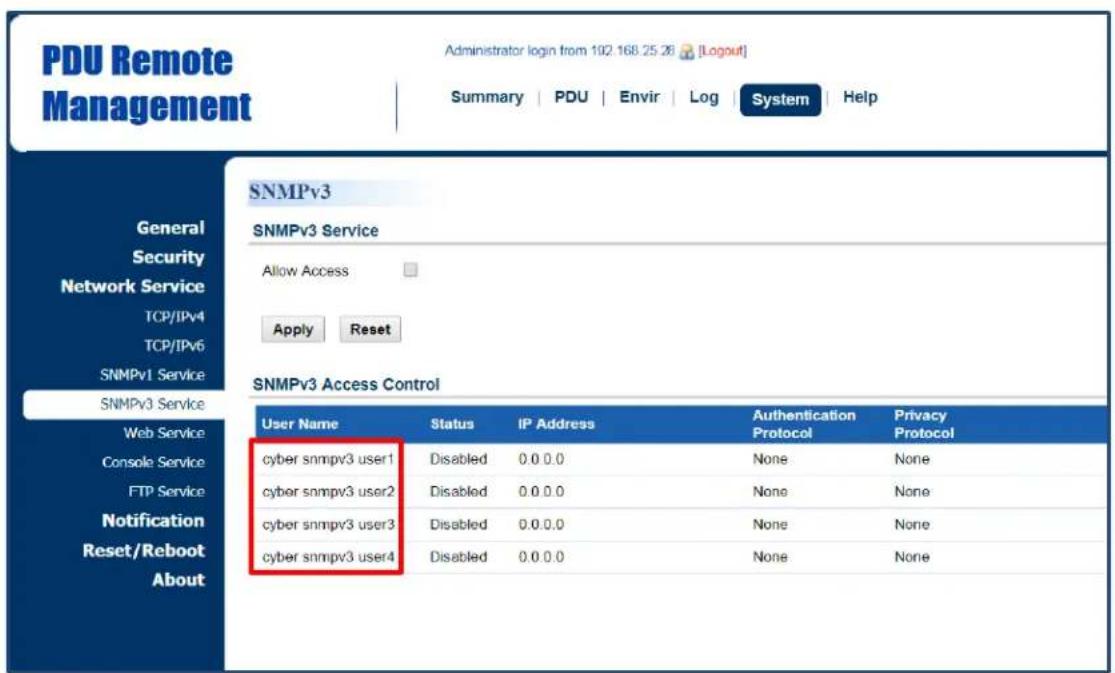The width and height of the screenshot is (1115, 673).
Task: Open Reset/Reboot in the sidebar
Action: point(144,551)
